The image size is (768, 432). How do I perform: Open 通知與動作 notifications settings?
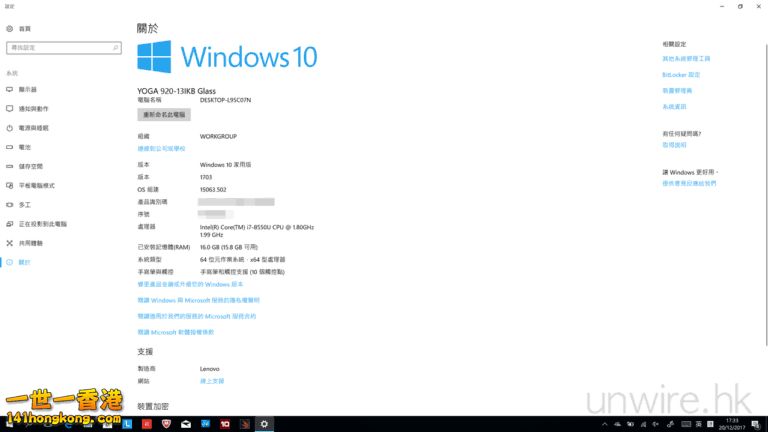33,109
